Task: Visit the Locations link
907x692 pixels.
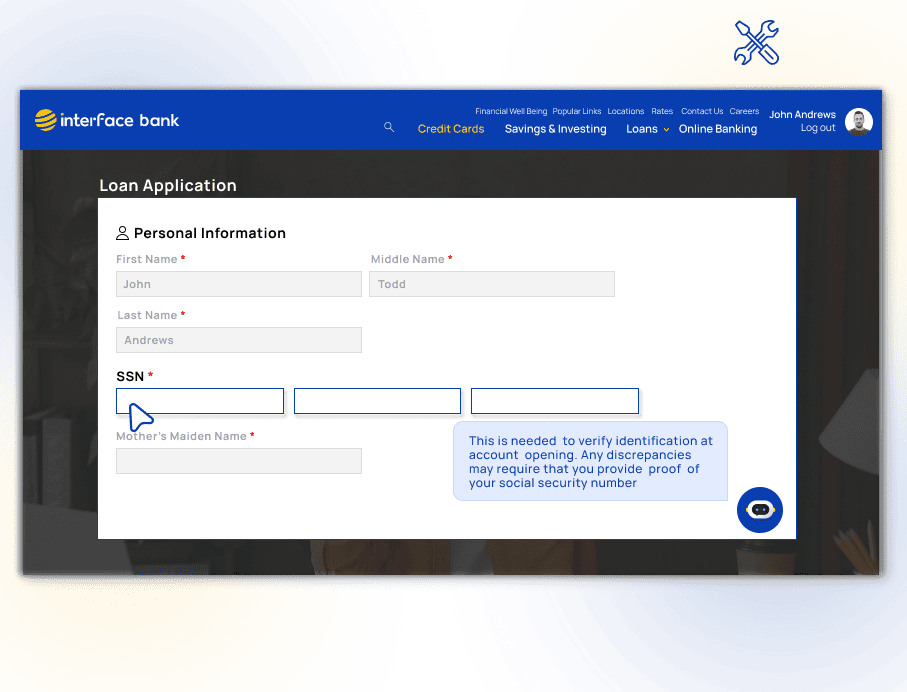Action: pyautogui.click(x=626, y=112)
